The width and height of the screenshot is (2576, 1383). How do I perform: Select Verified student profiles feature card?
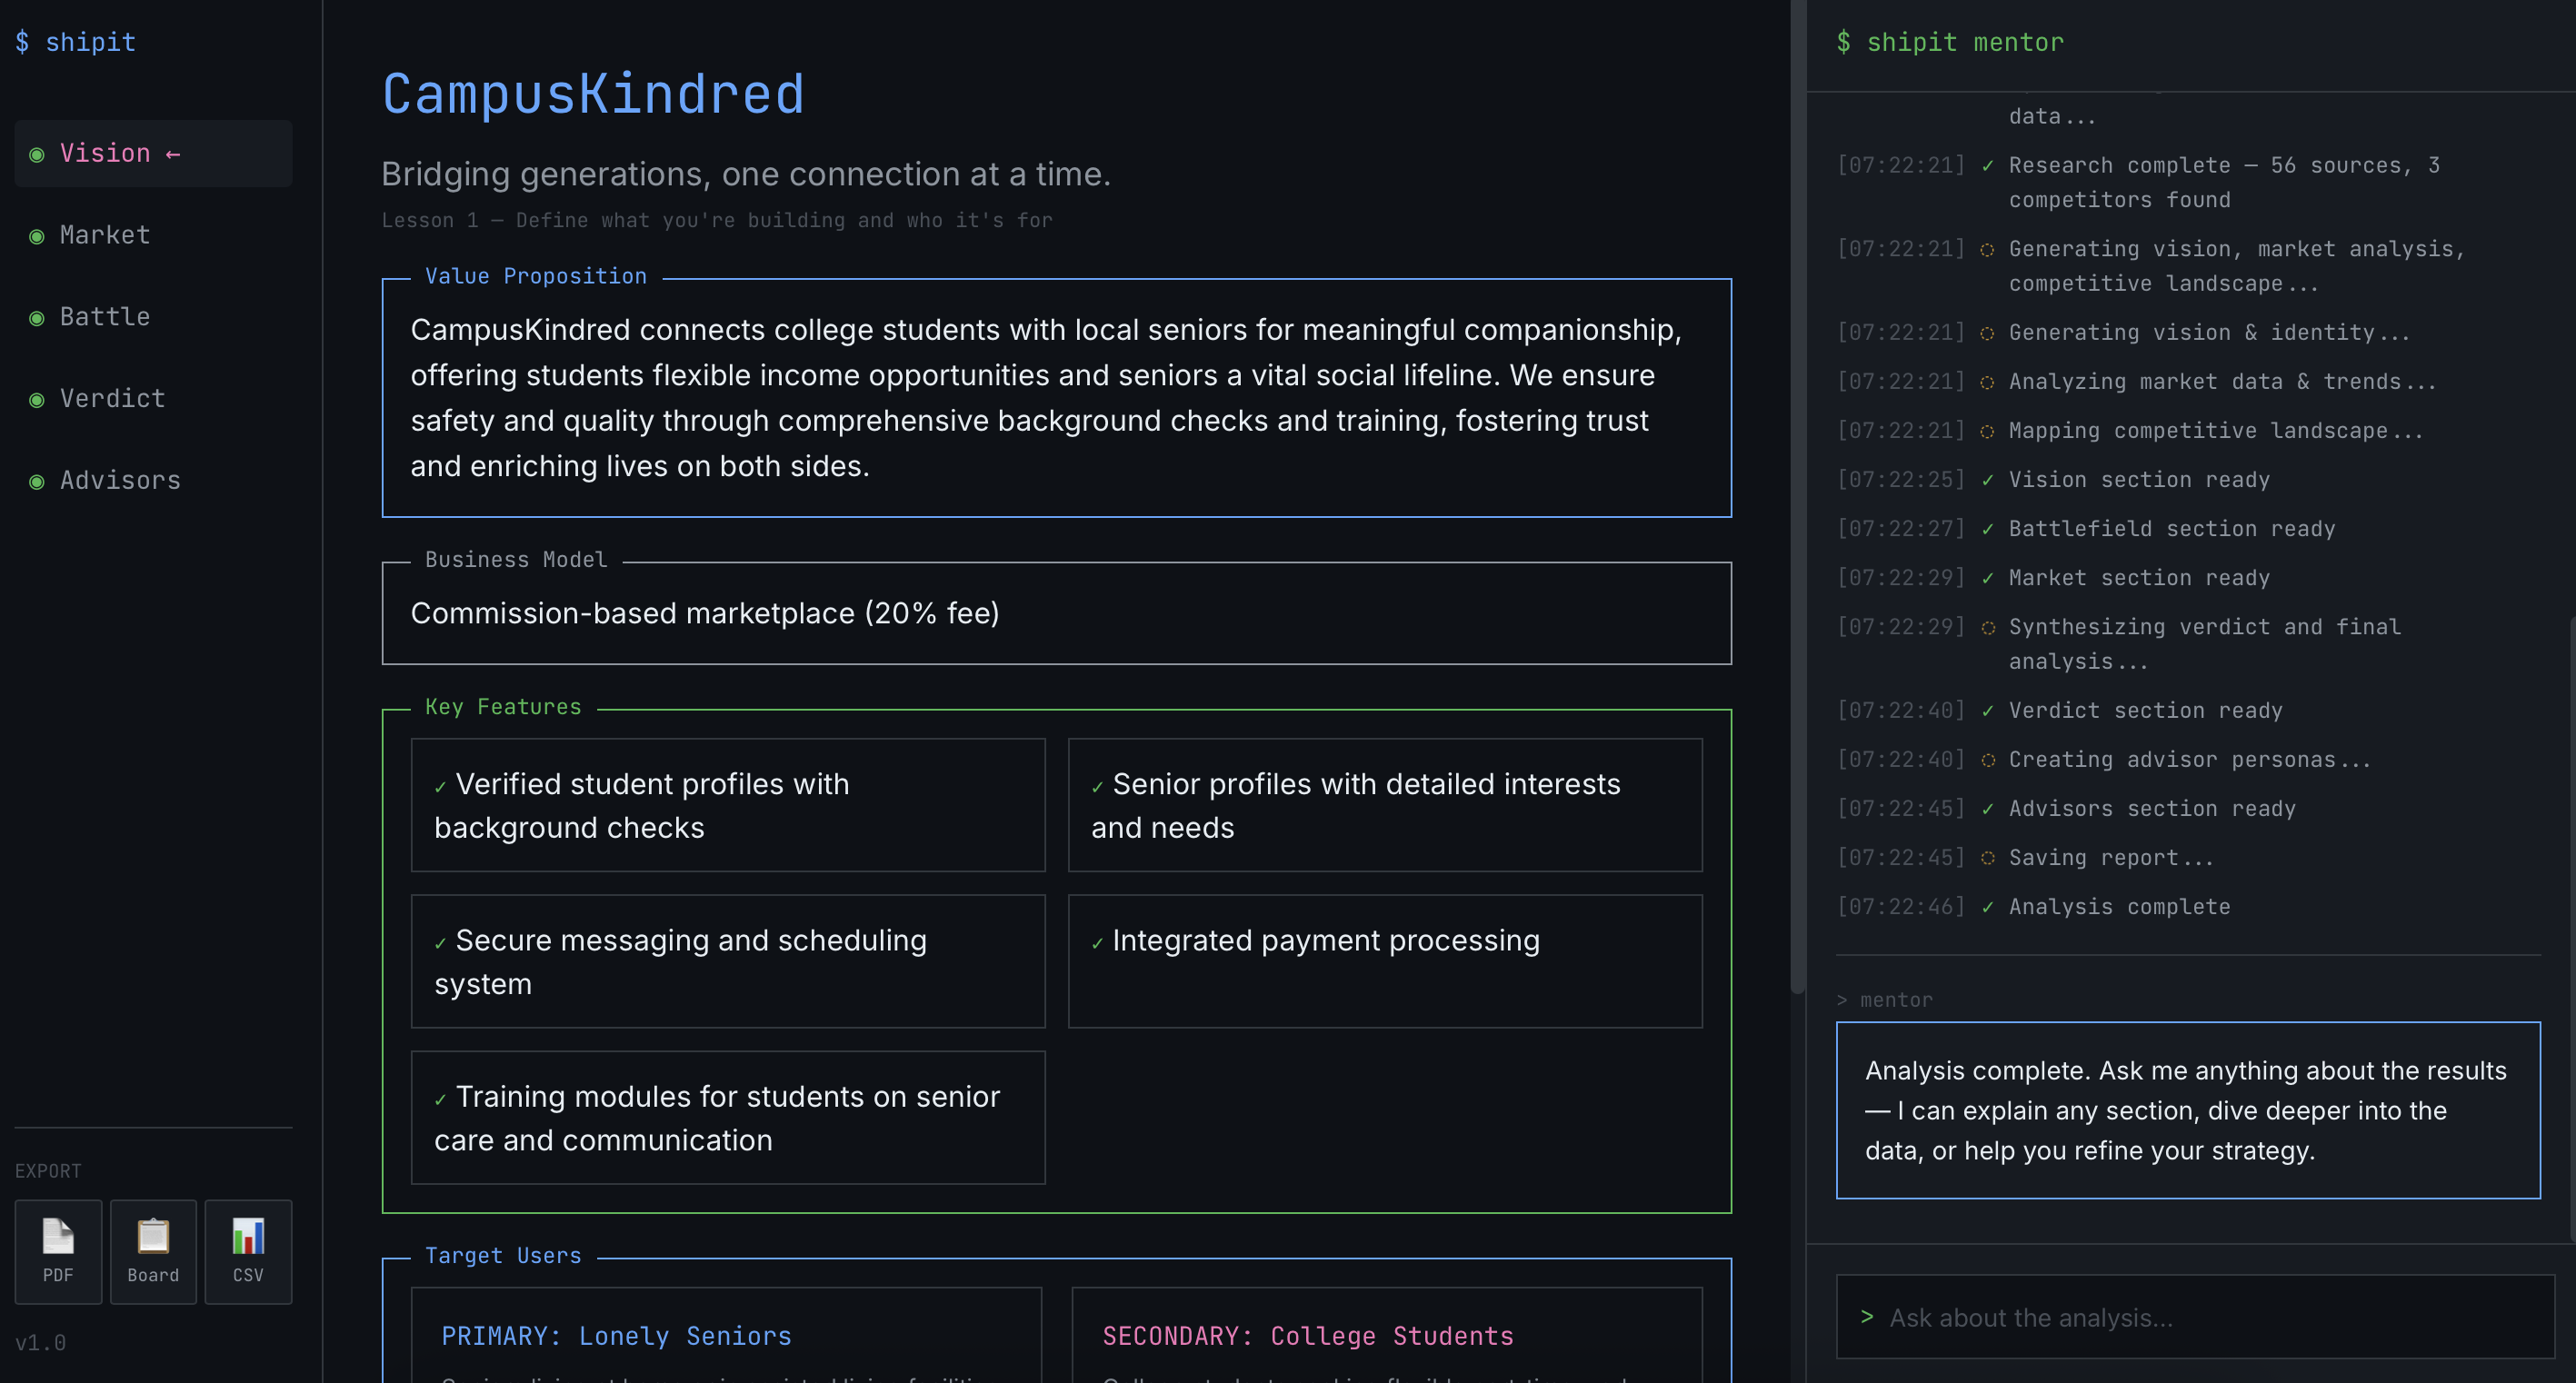pos(727,805)
